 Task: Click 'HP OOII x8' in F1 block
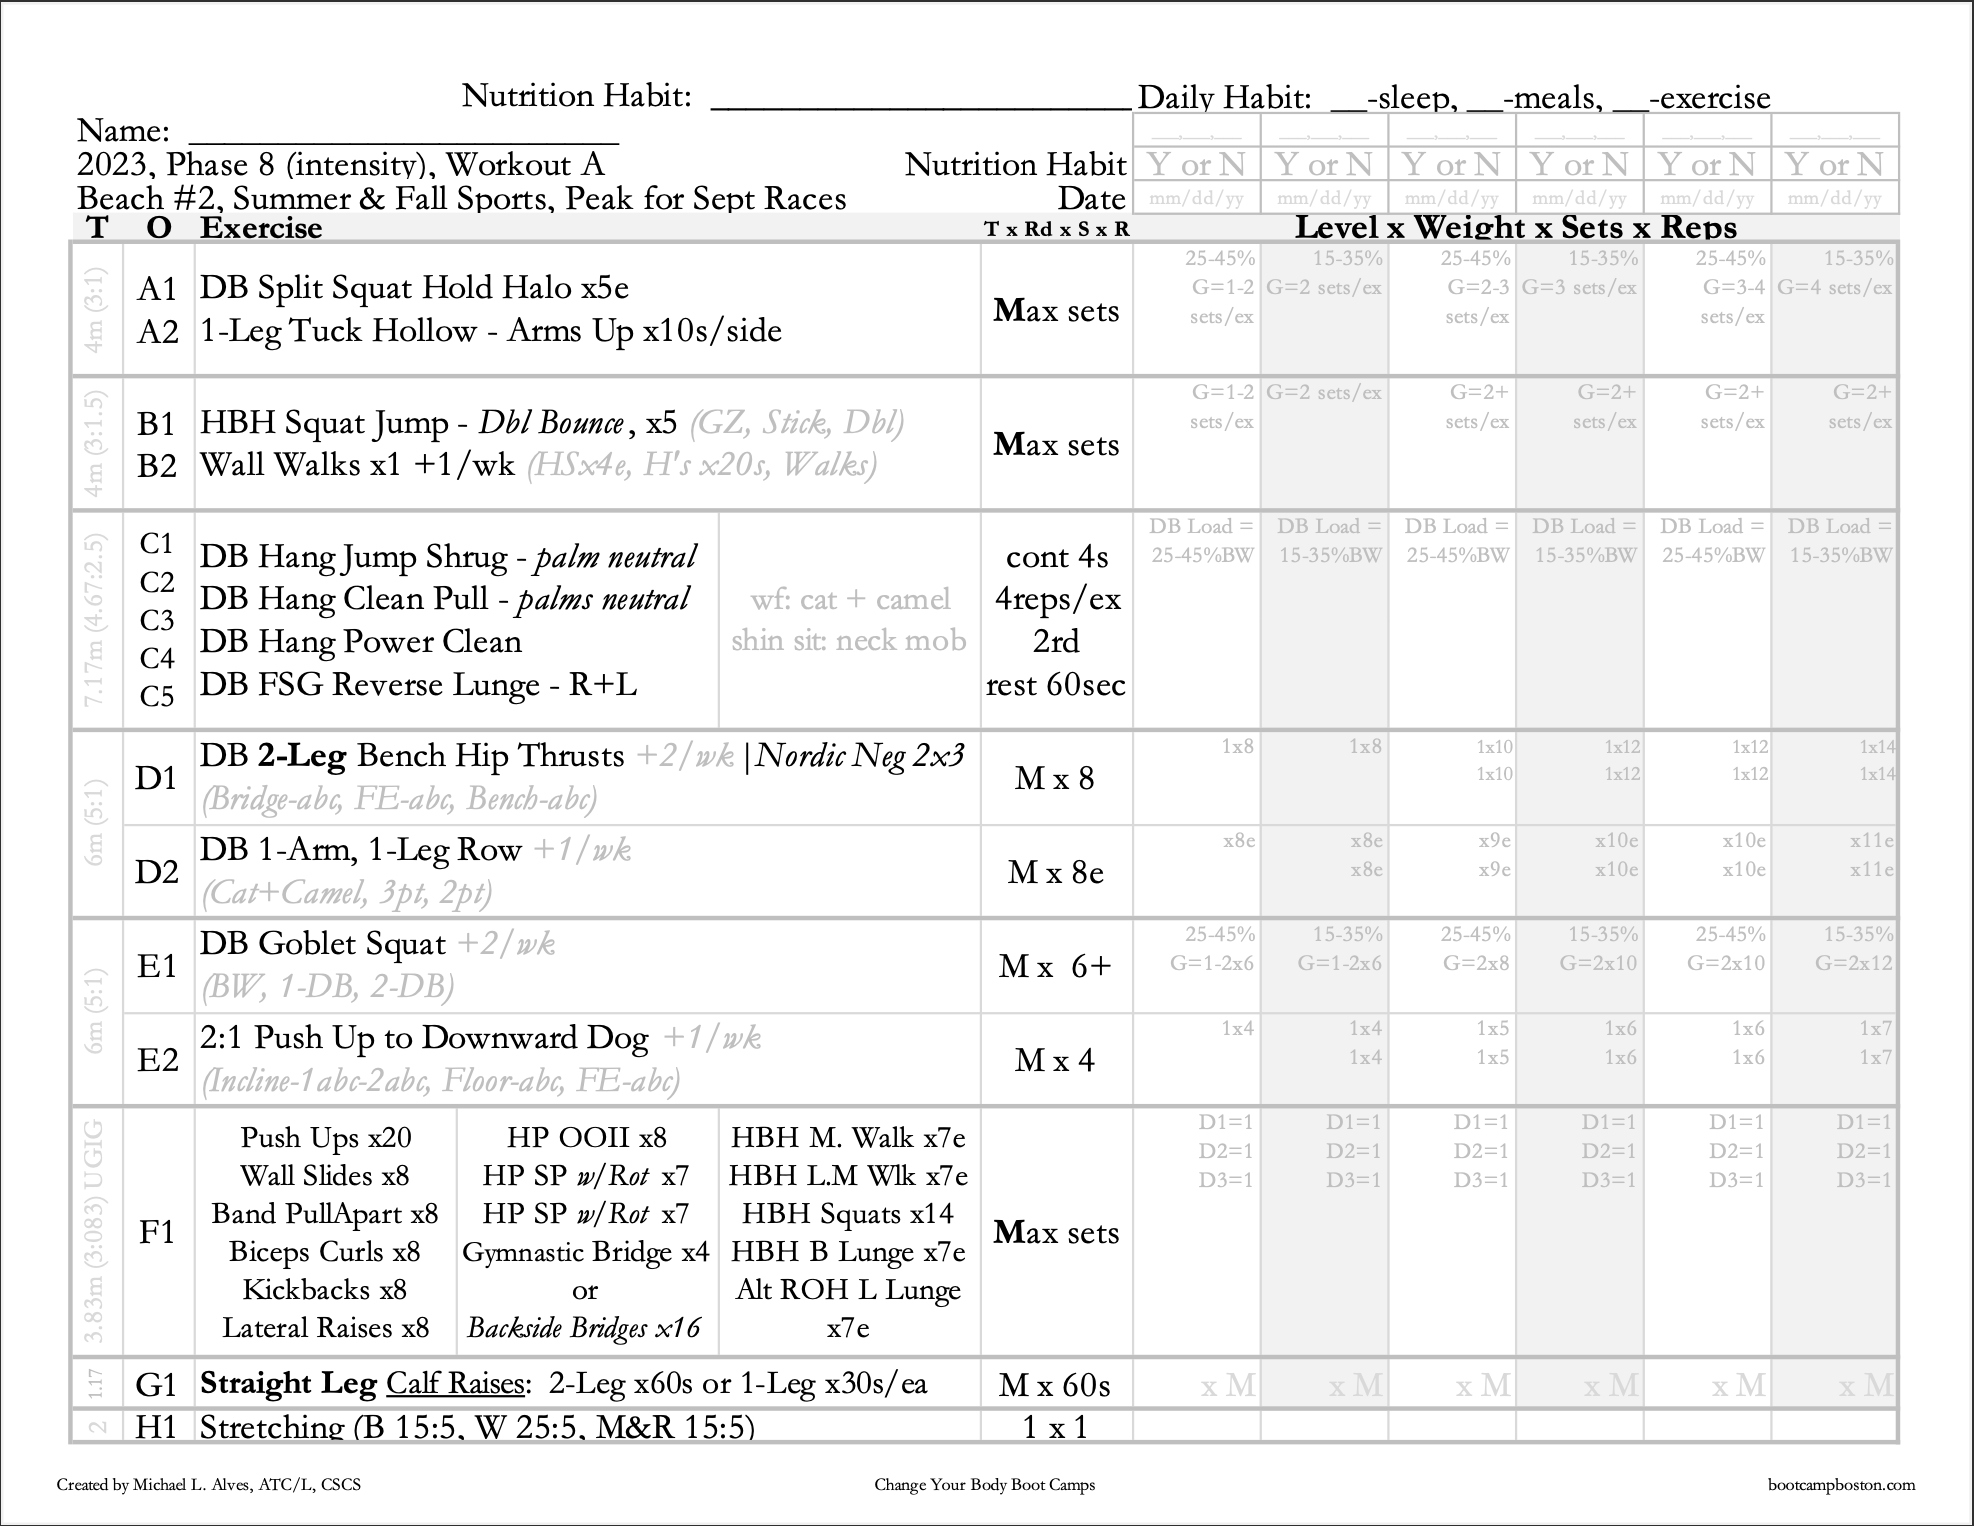click(x=586, y=1138)
